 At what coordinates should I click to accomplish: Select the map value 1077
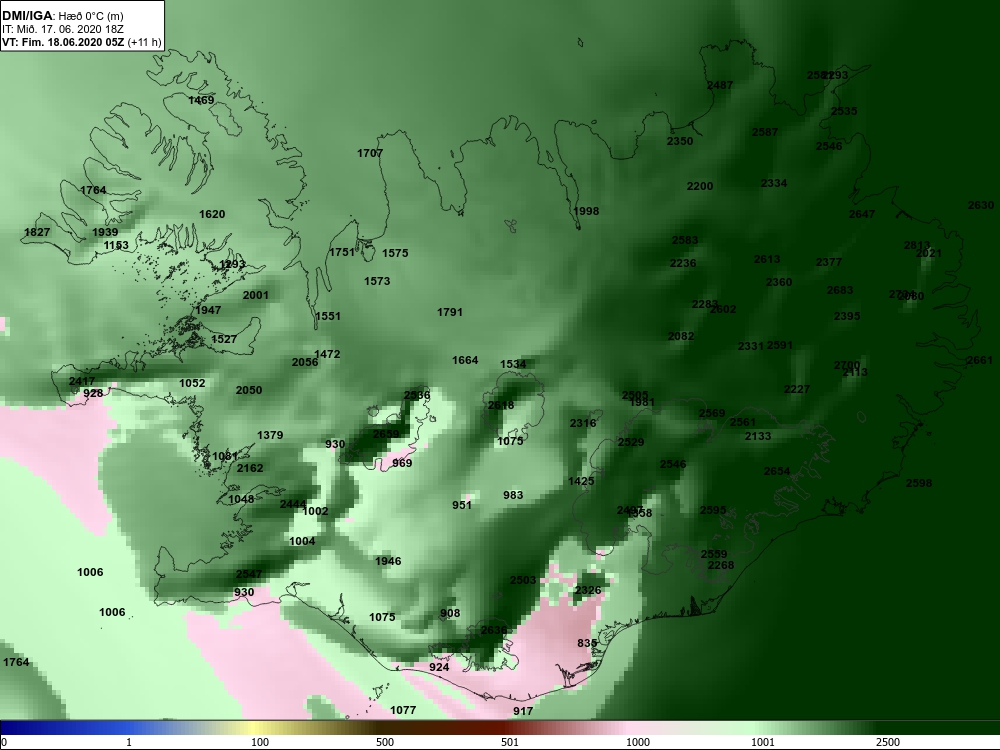[x=403, y=710]
